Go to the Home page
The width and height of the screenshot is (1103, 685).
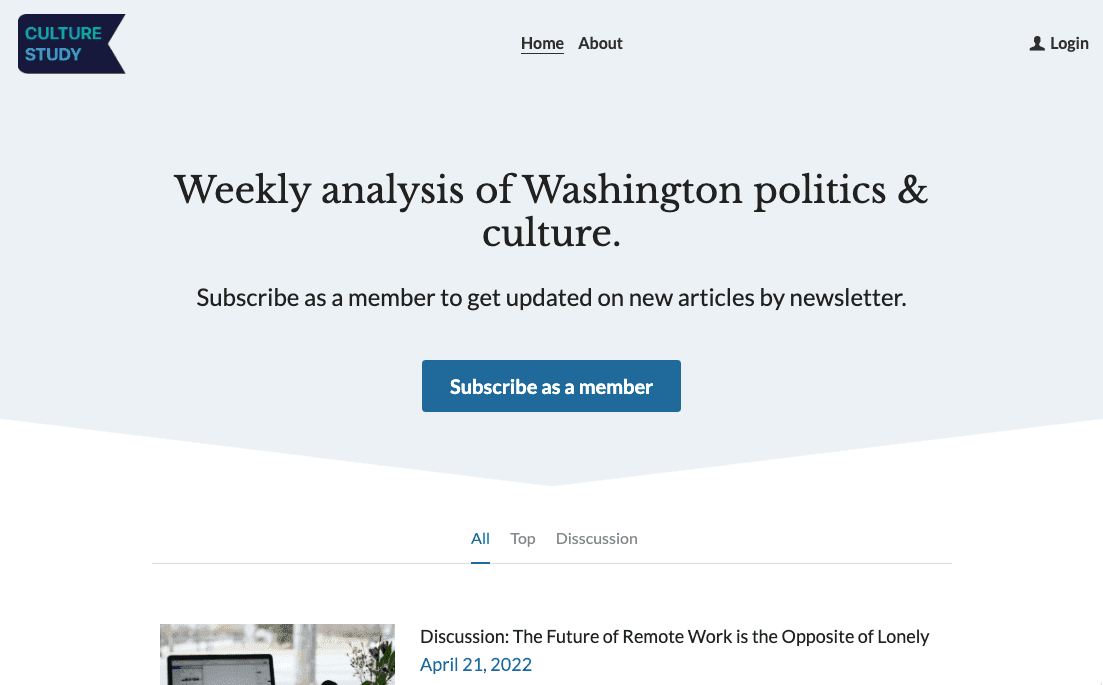tap(542, 43)
